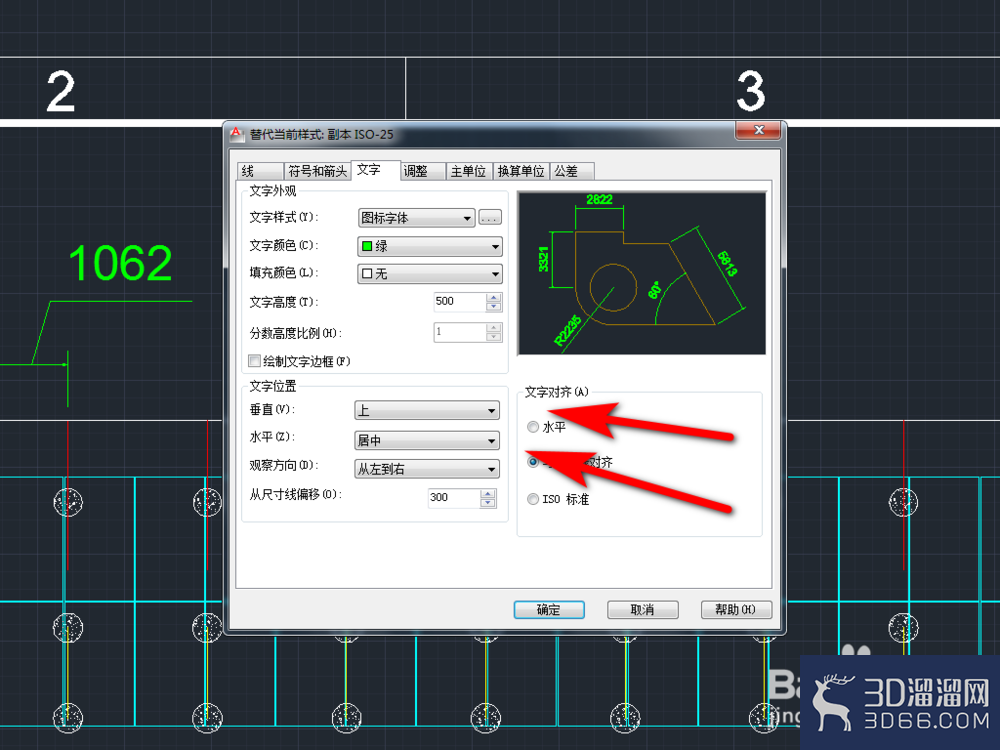Screen dimensions: 1000x750
Task: Open the 垂直 position dropdown
Action: pyautogui.click(x=427, y=410)
